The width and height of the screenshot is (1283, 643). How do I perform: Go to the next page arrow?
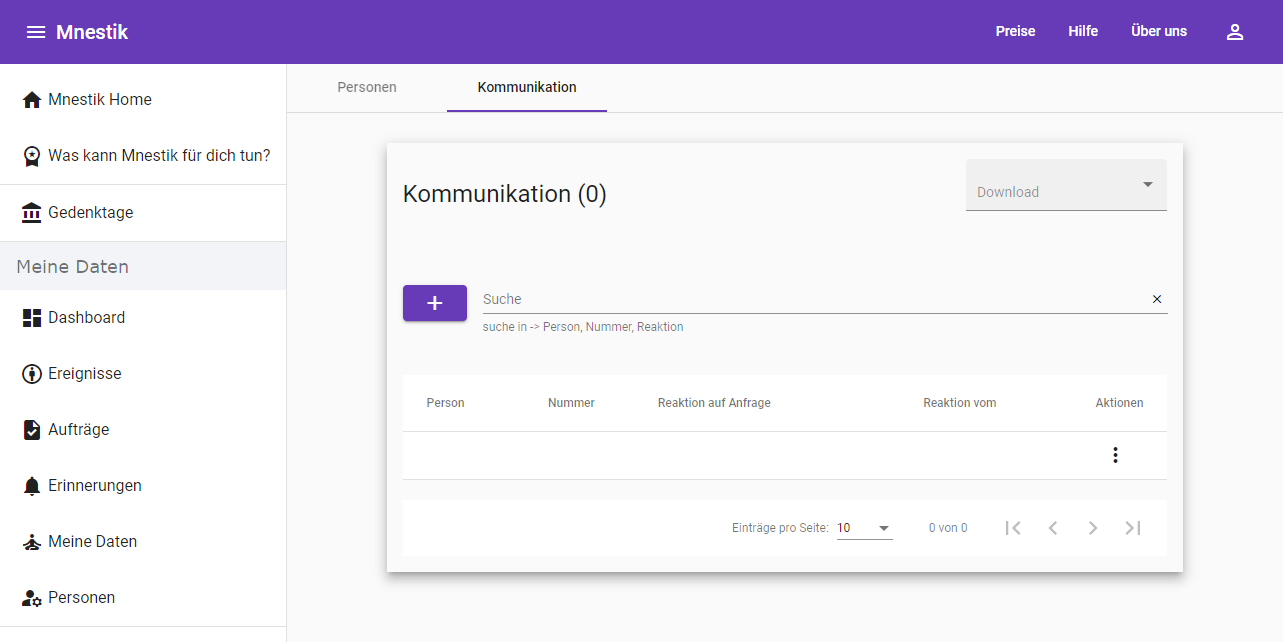coord(1092,528)
